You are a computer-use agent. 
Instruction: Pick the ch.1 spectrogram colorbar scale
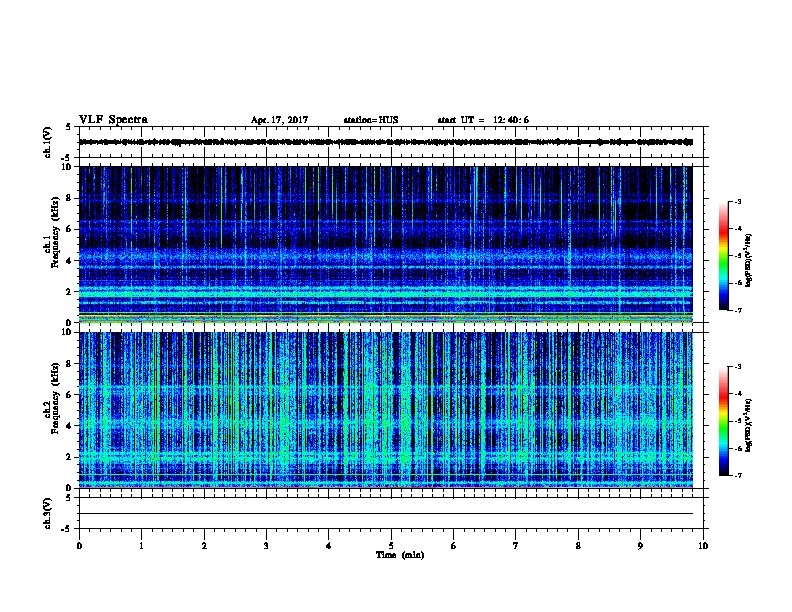pyautogui.click(x=723, y=256)
